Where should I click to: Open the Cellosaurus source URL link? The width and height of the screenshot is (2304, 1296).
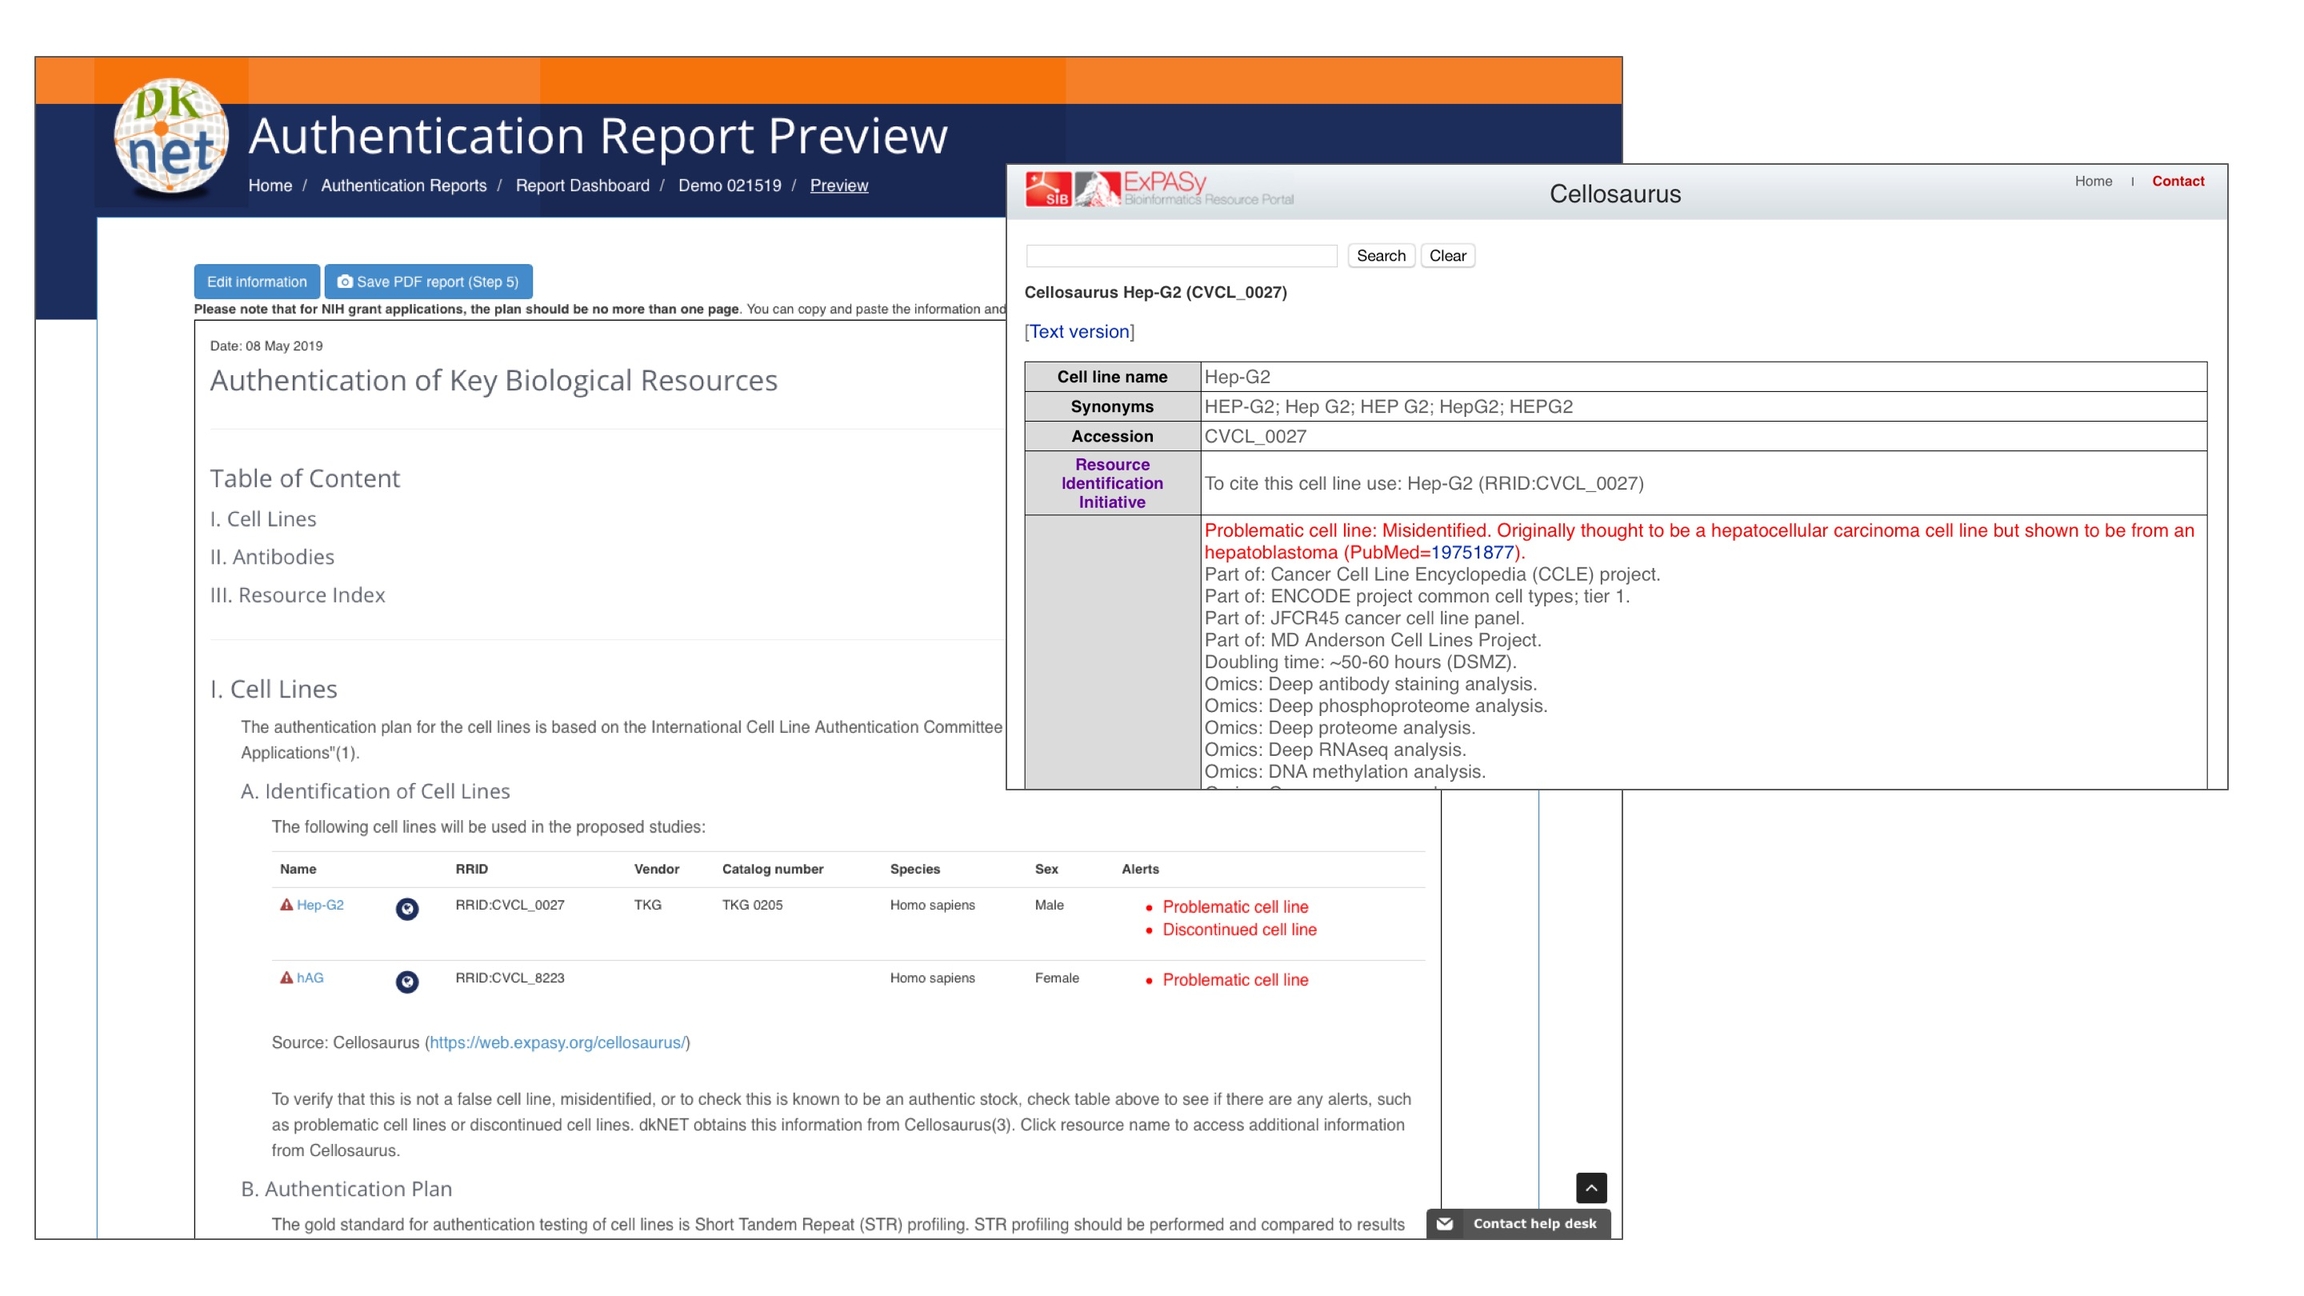pos(557,1042)
